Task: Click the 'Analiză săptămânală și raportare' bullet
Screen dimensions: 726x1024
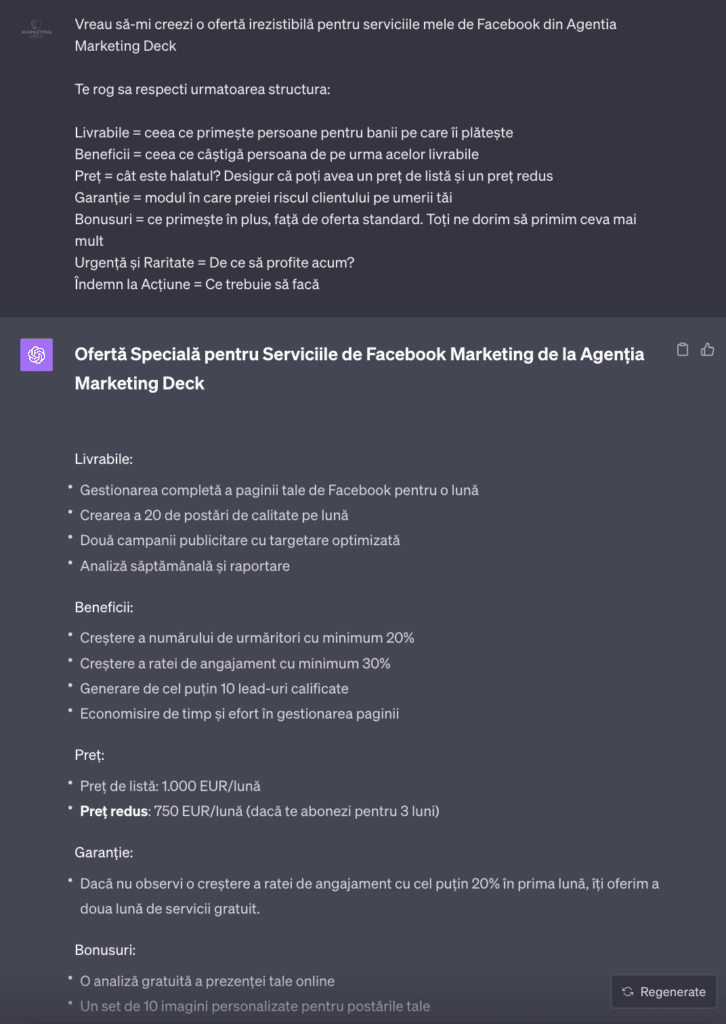Action: [x=185, y=566]
